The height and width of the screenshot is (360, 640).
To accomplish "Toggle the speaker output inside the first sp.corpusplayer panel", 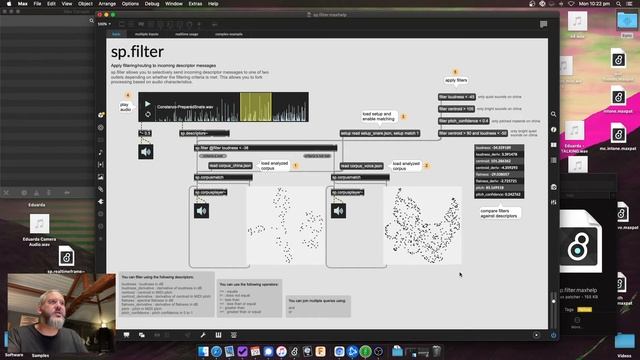I will point(202,211).
